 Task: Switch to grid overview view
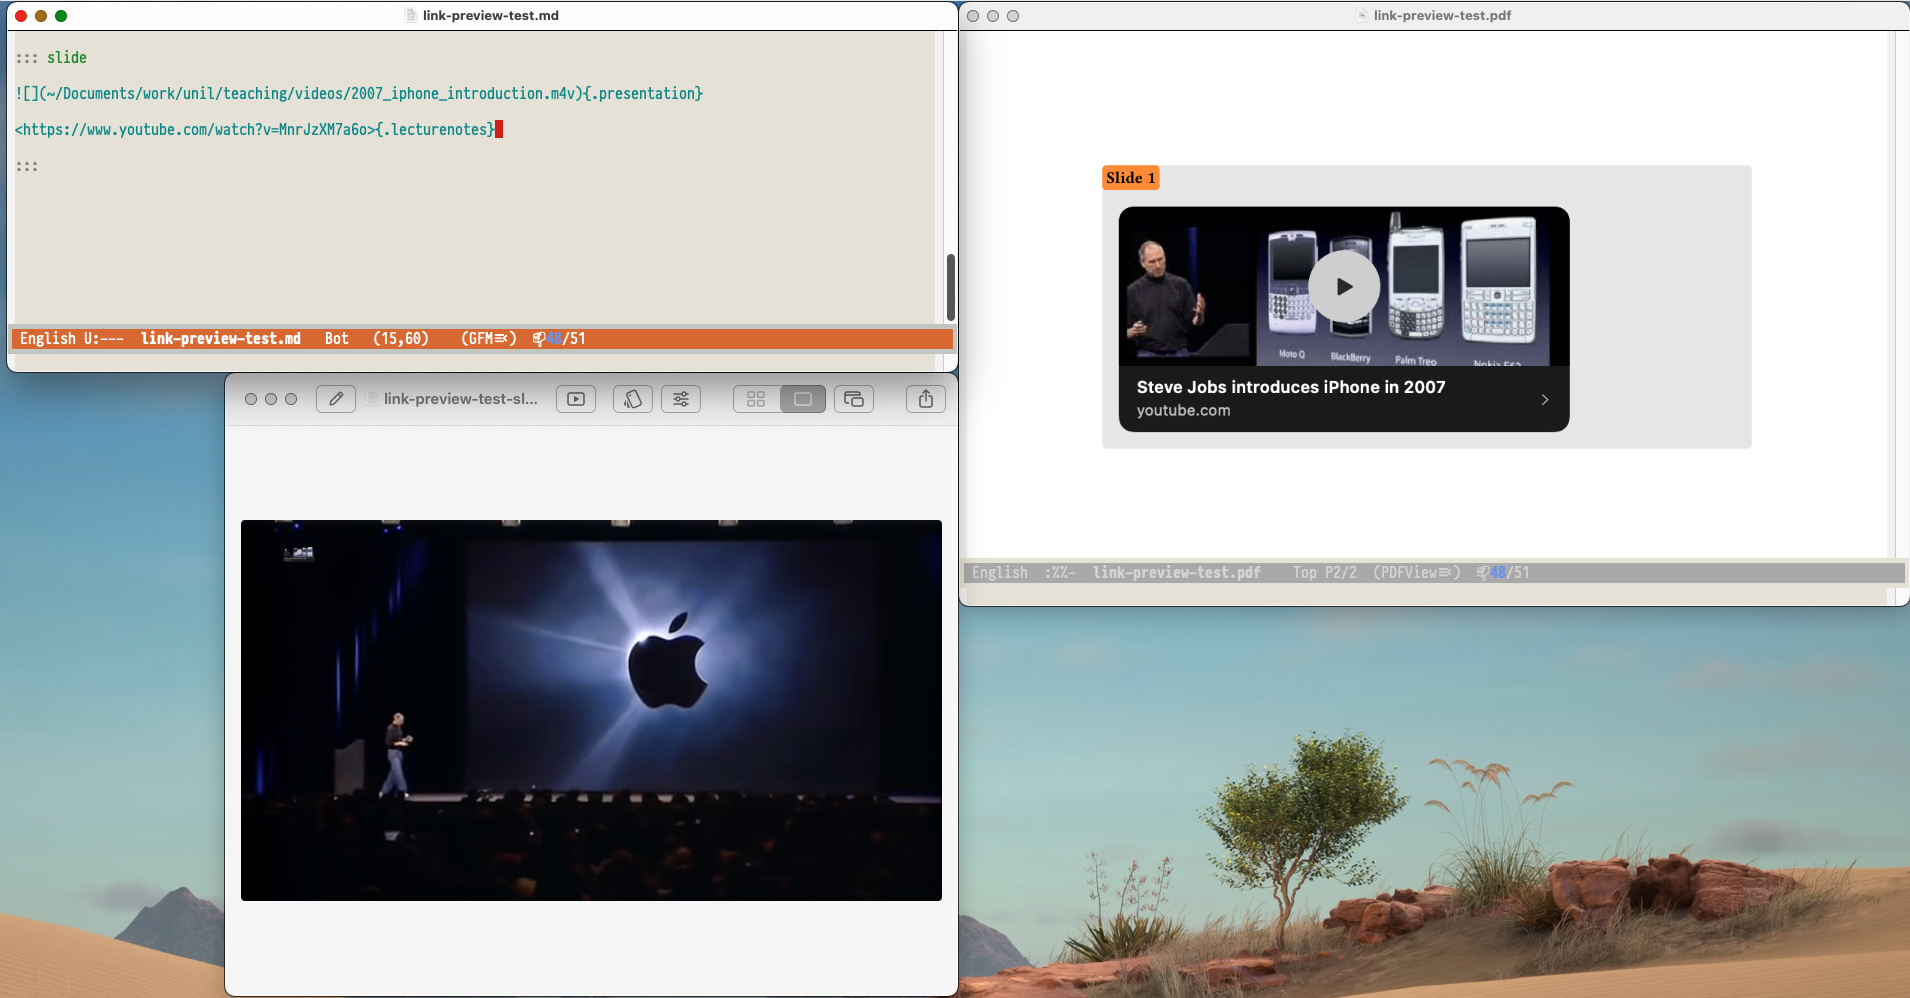click(x=756, y=399)
